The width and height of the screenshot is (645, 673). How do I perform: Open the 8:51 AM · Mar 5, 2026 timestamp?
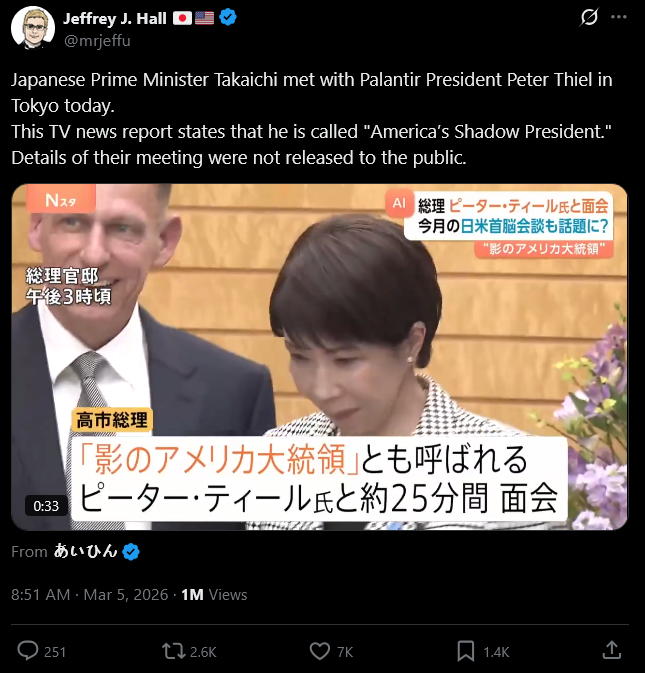pos(90,595)
